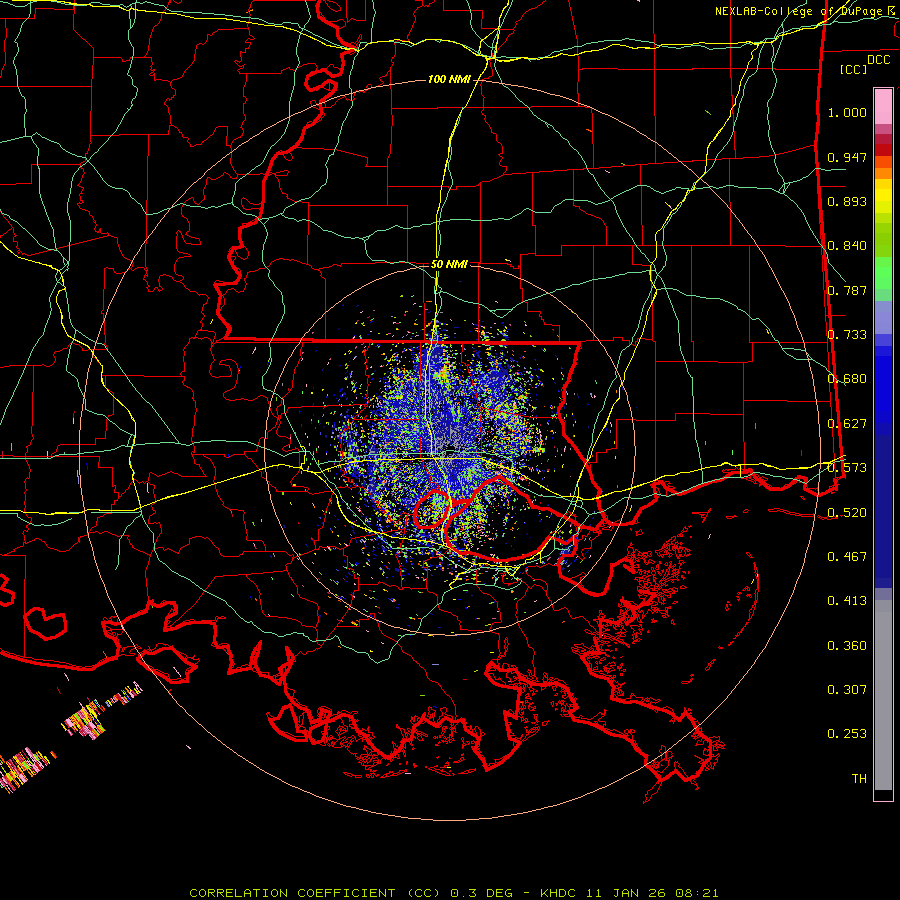Click the 0.627 legend value

click(847, 424)
